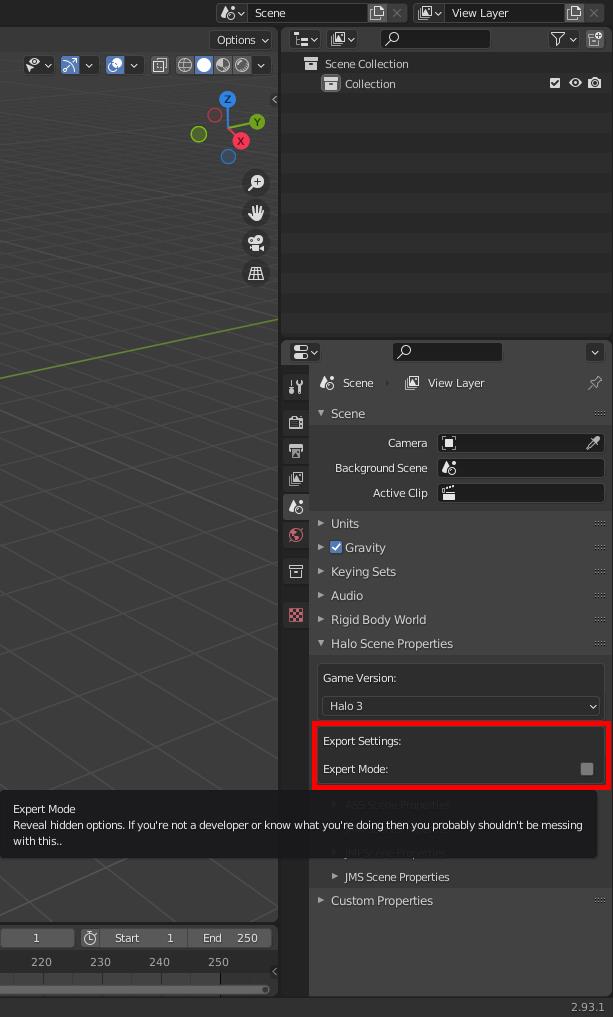
Task: Uncheck exclude checkbox for Collection
Action: (x=555, y=83)
